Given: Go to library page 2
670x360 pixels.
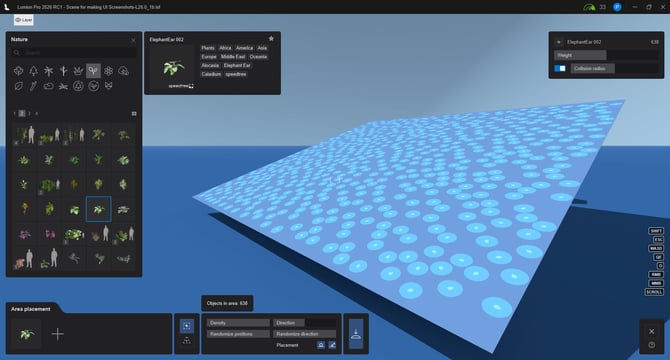Looking at the screenshot, I should [22, 114].
